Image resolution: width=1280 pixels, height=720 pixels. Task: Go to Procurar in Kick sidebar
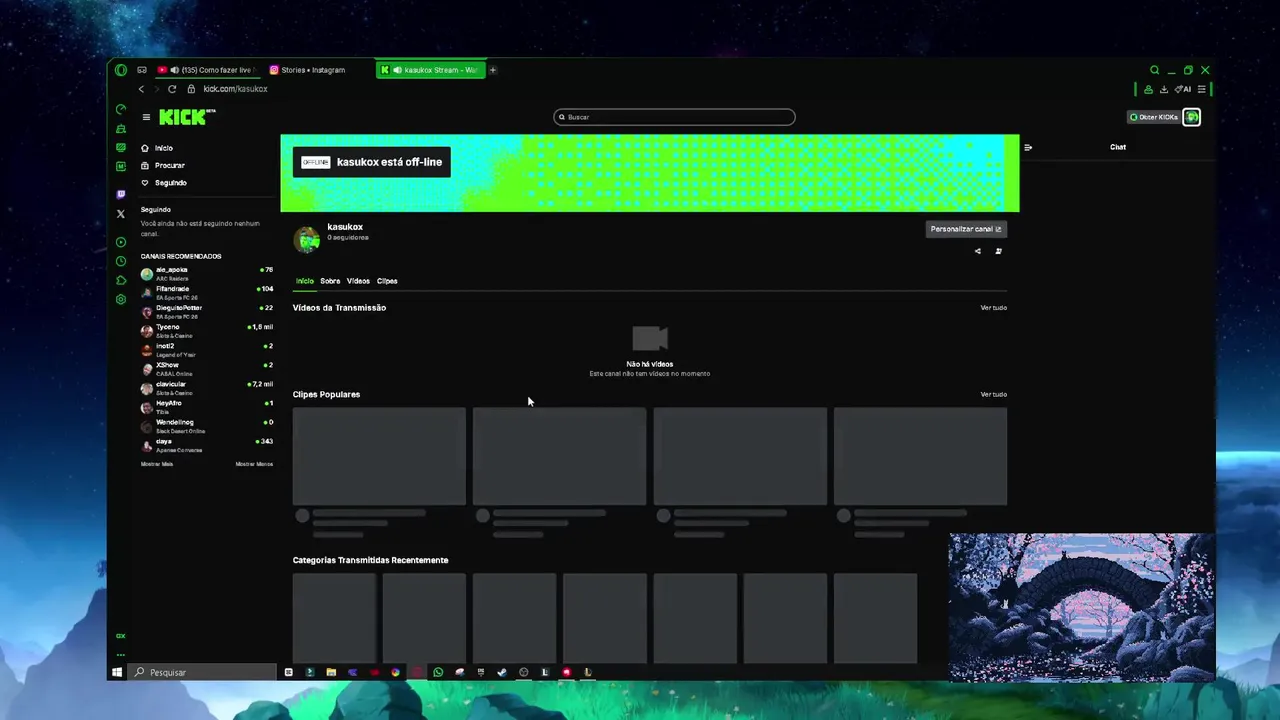(x=163, y=165)
